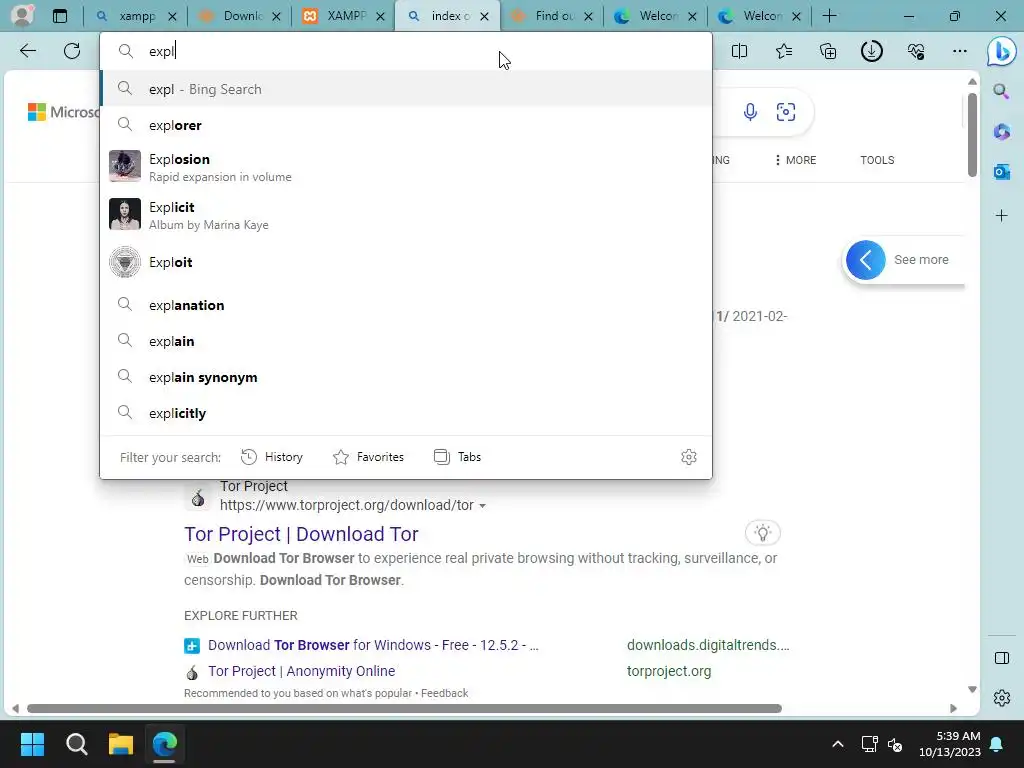Viewport: 1024px width, 768px height.
Task: Open the Downloads icon in the toolbar
Action: [x=872, y=51]
